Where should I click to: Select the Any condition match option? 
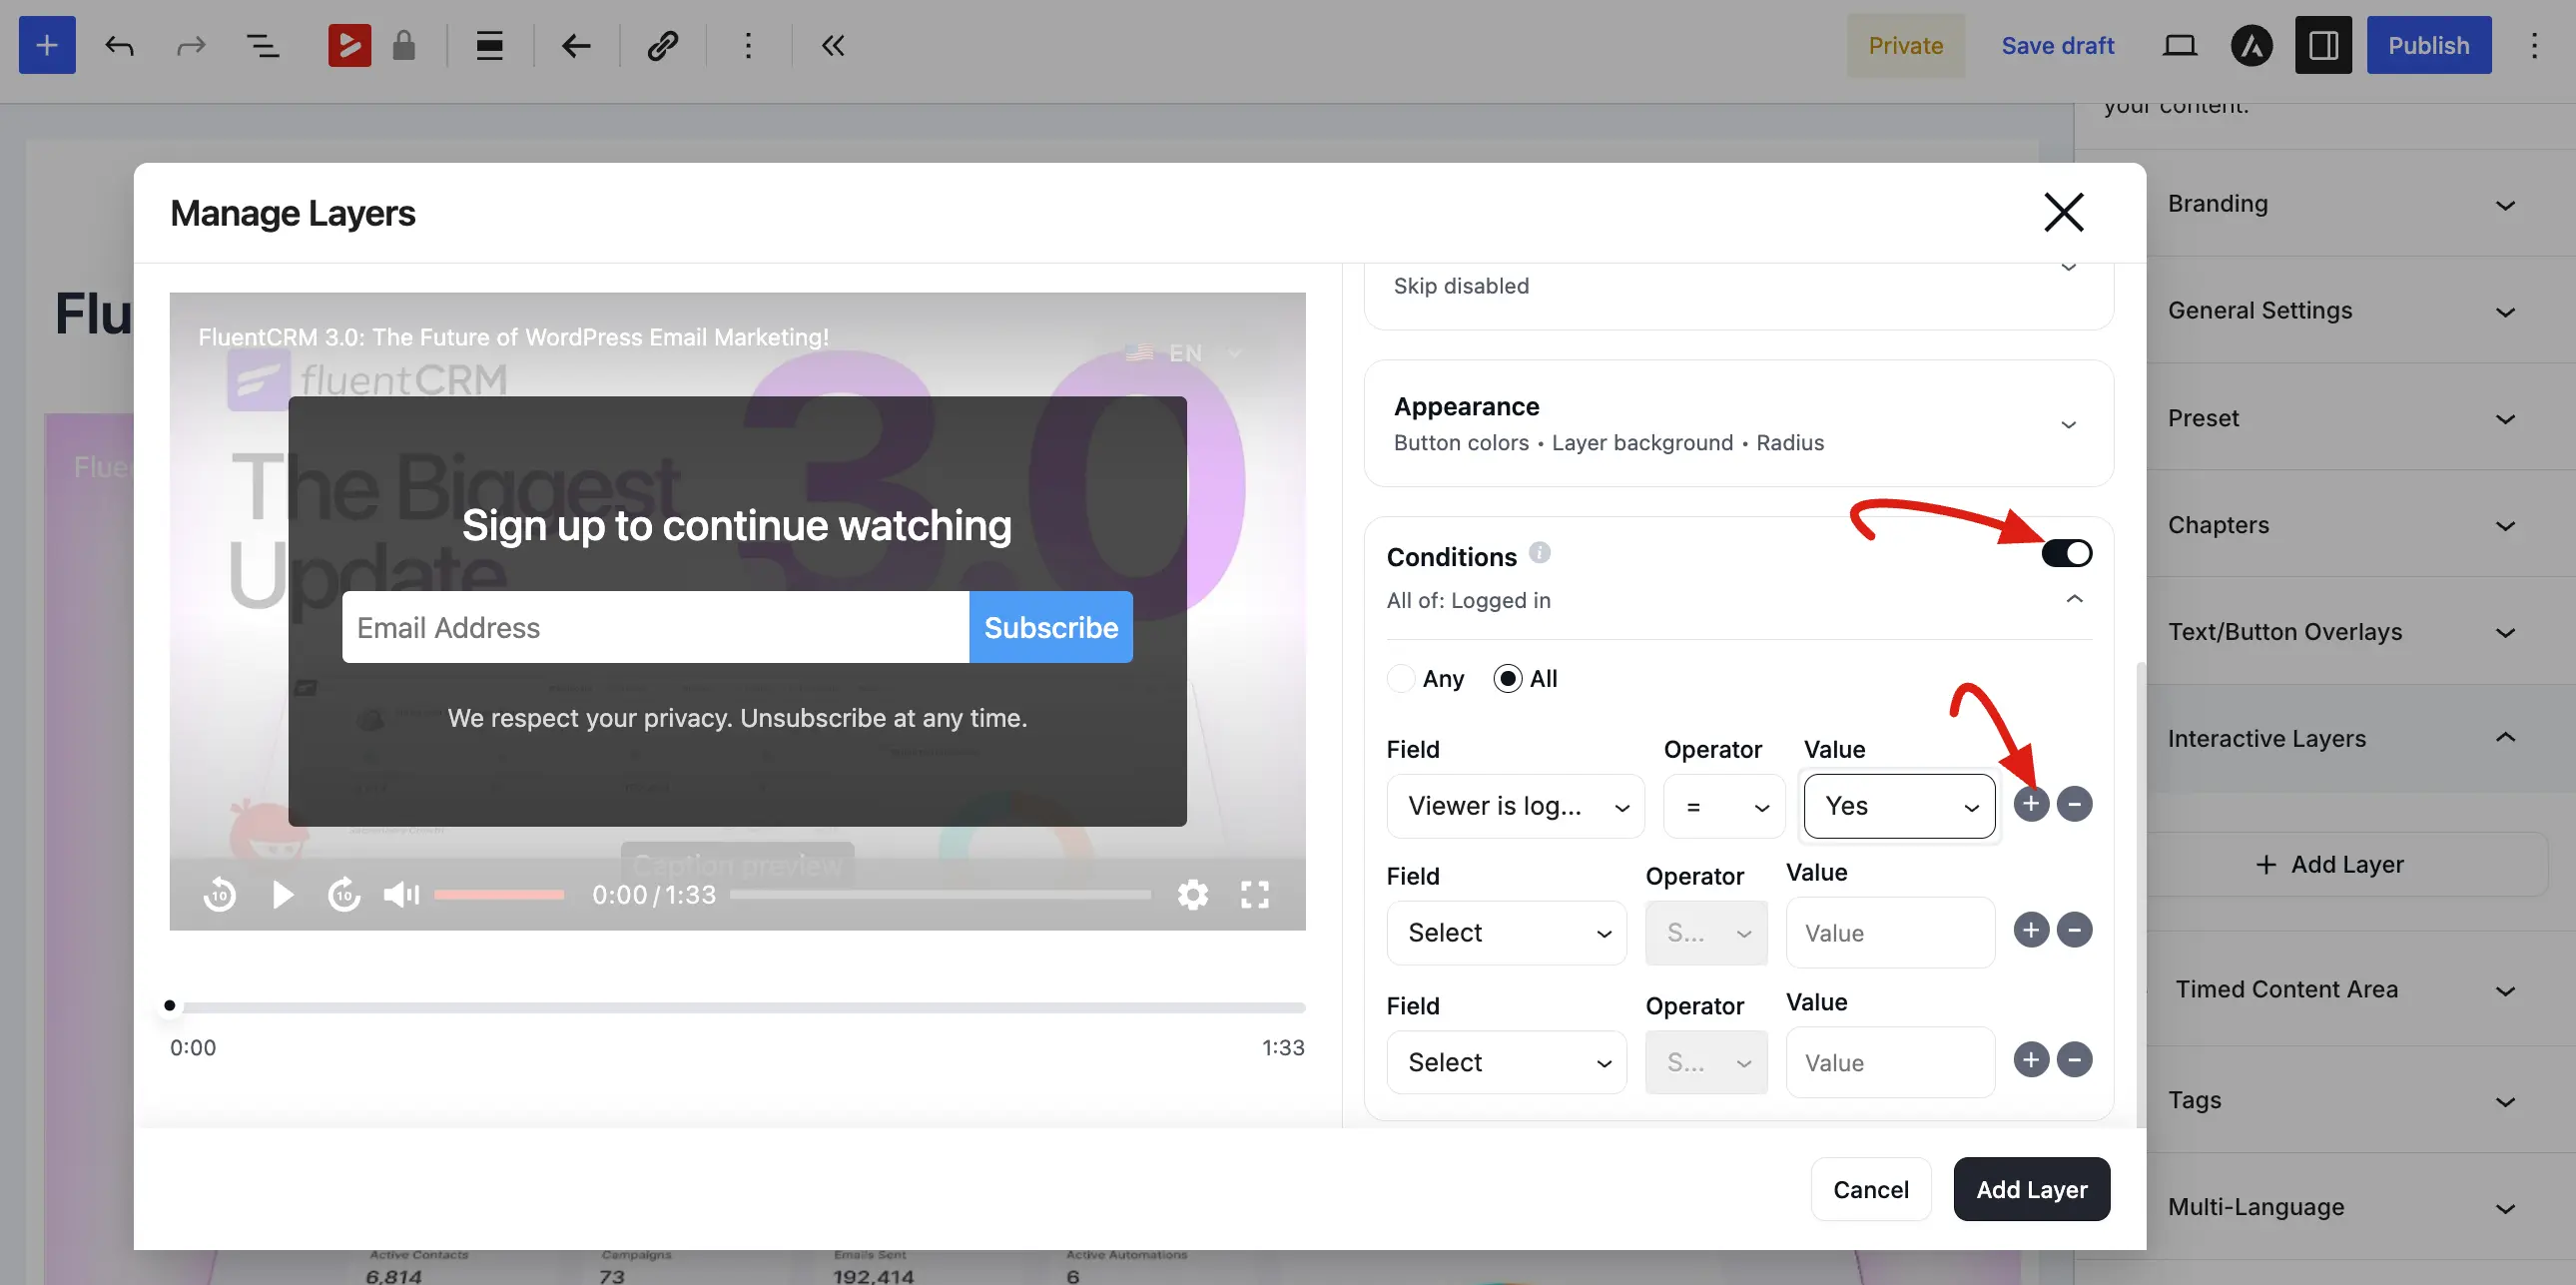1401,678
